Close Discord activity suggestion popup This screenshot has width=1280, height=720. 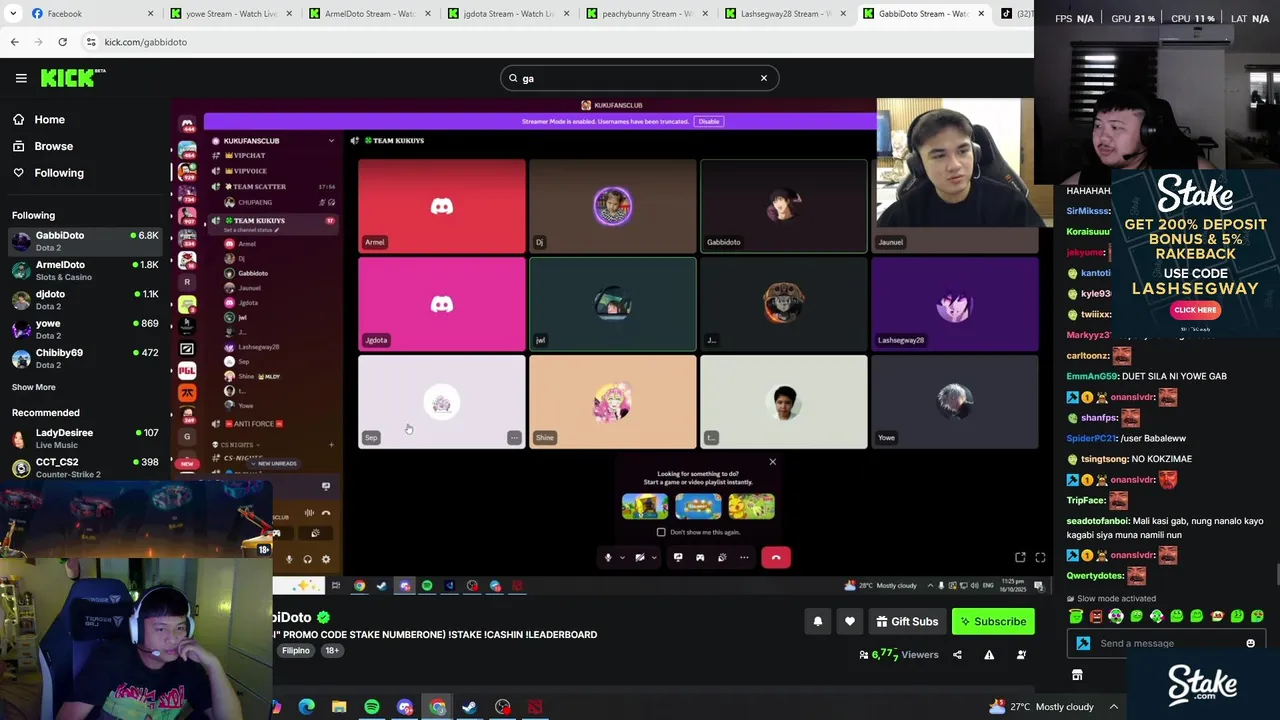772,462
